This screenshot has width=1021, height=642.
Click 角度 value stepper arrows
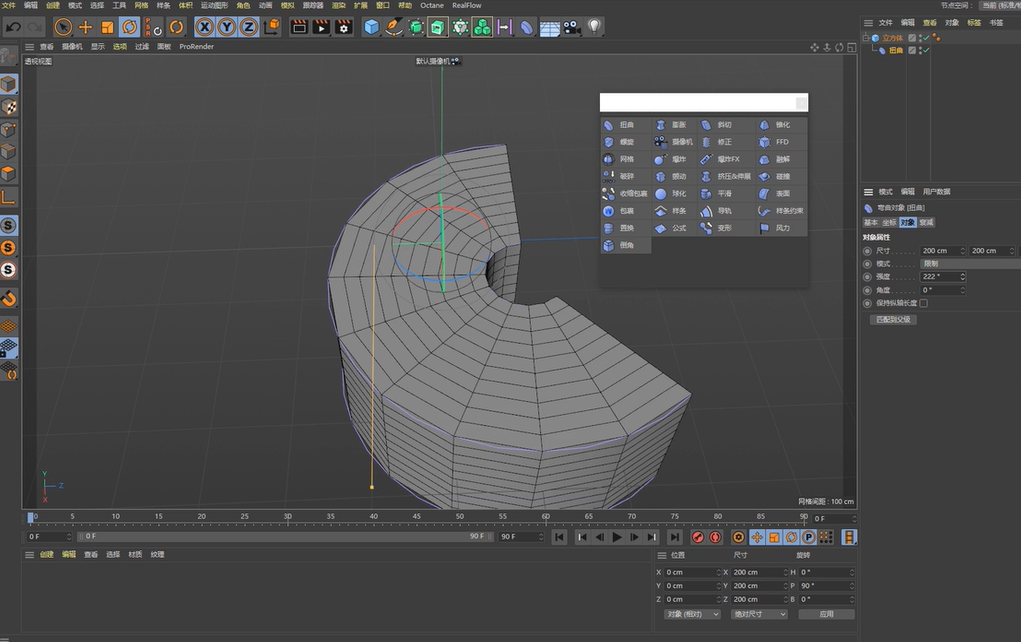(962, 290)
